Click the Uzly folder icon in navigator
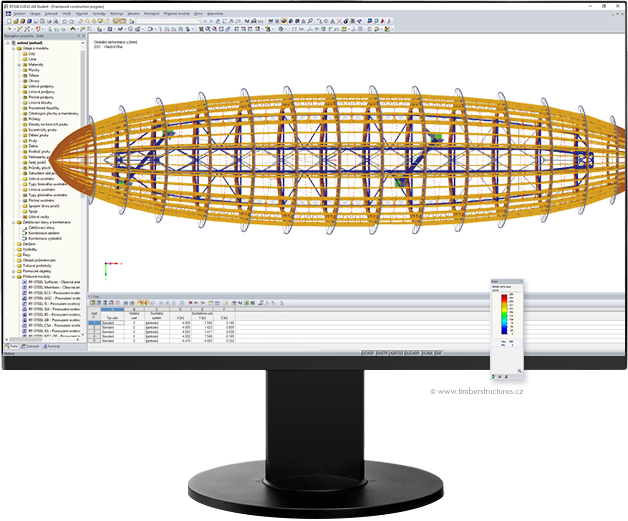This screenshot has height=521, width=628. [25, 54]
